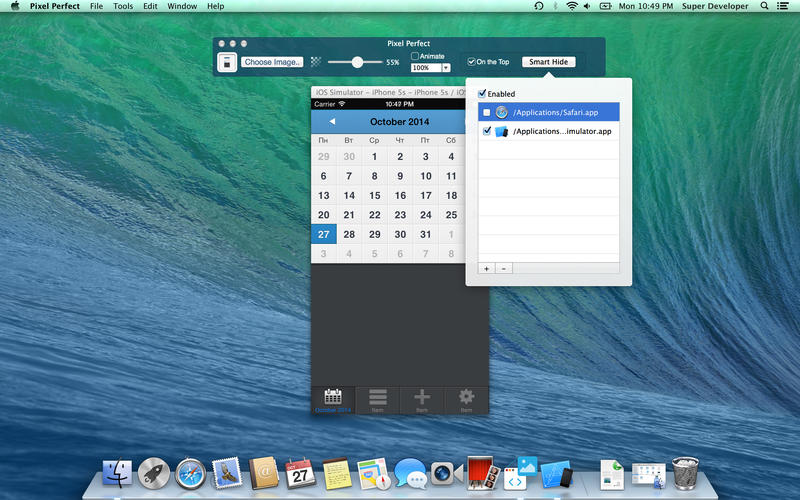Viewport: 800px width, 500px height.
Task: Tap the list icon in tab bar
Action: coord(378,398)
